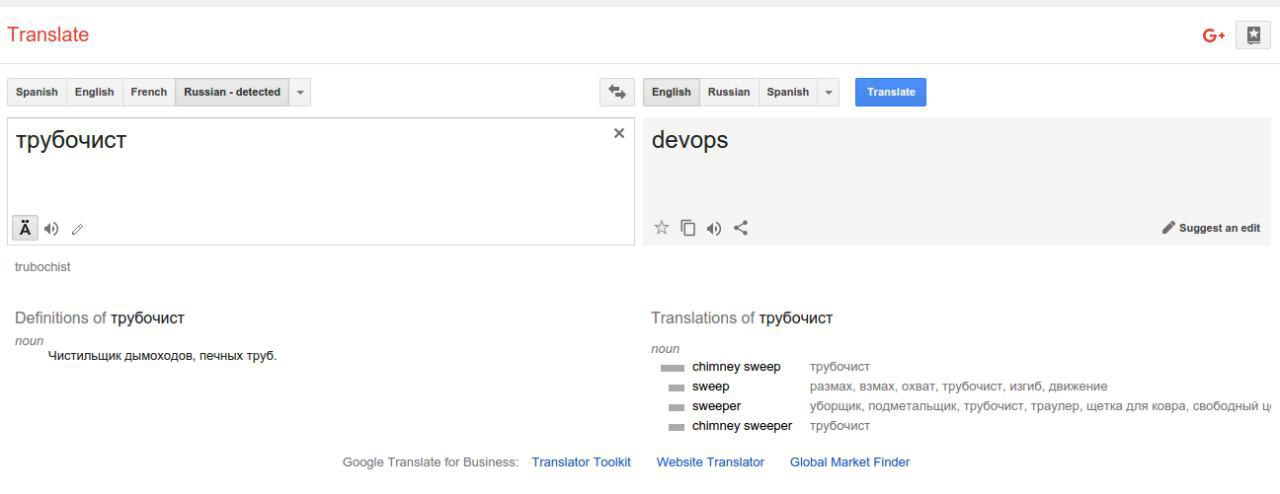
Task: Expand the source language dropdown arrow
Action: pyautogui.click(x=300, y=92)
